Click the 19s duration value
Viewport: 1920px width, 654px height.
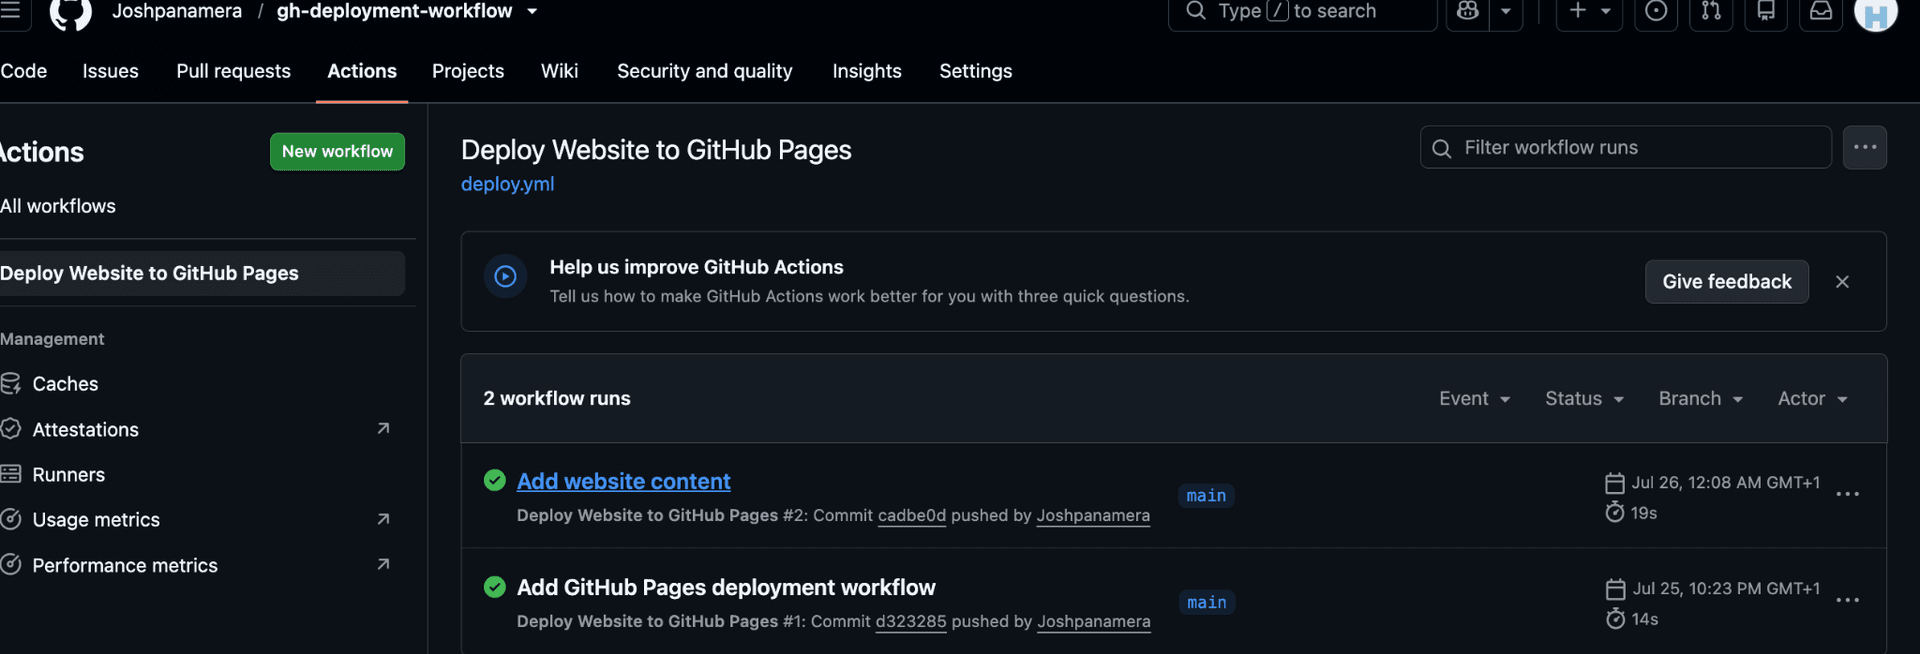pos(1643,513)
